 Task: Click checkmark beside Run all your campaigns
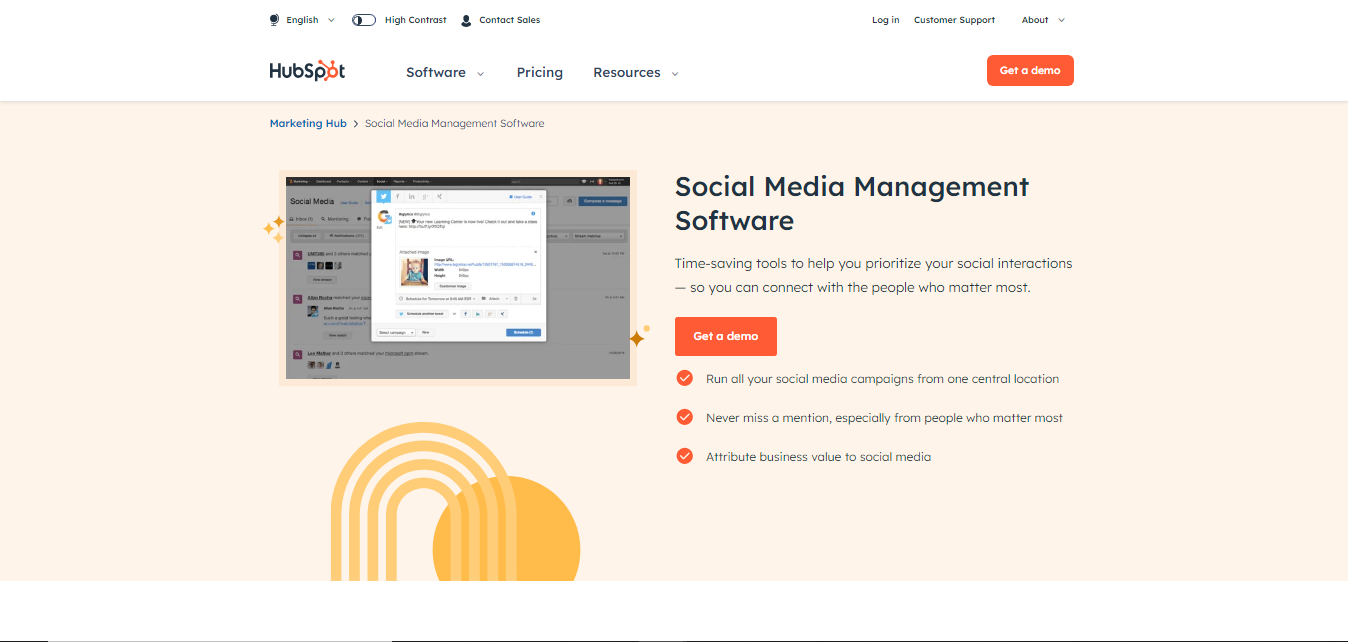pos(684,378)
